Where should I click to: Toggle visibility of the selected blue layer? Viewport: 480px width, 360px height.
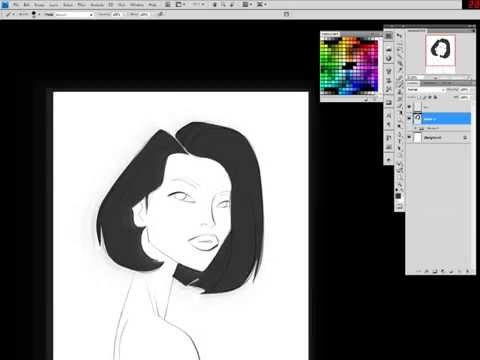(x=409, y=118)
